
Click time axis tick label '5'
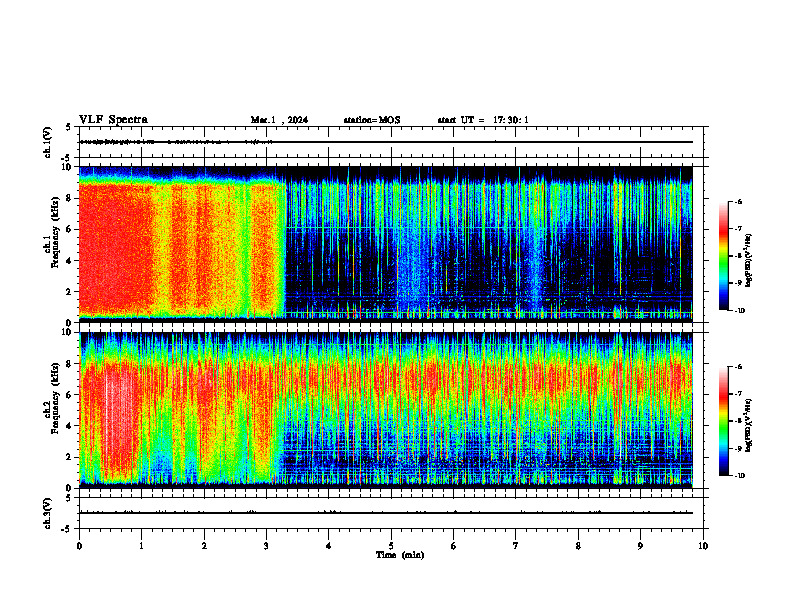click(x=391, y=546)
